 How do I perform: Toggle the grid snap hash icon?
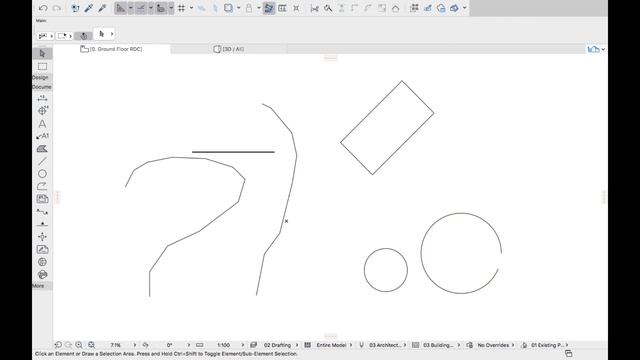[181, 8]
